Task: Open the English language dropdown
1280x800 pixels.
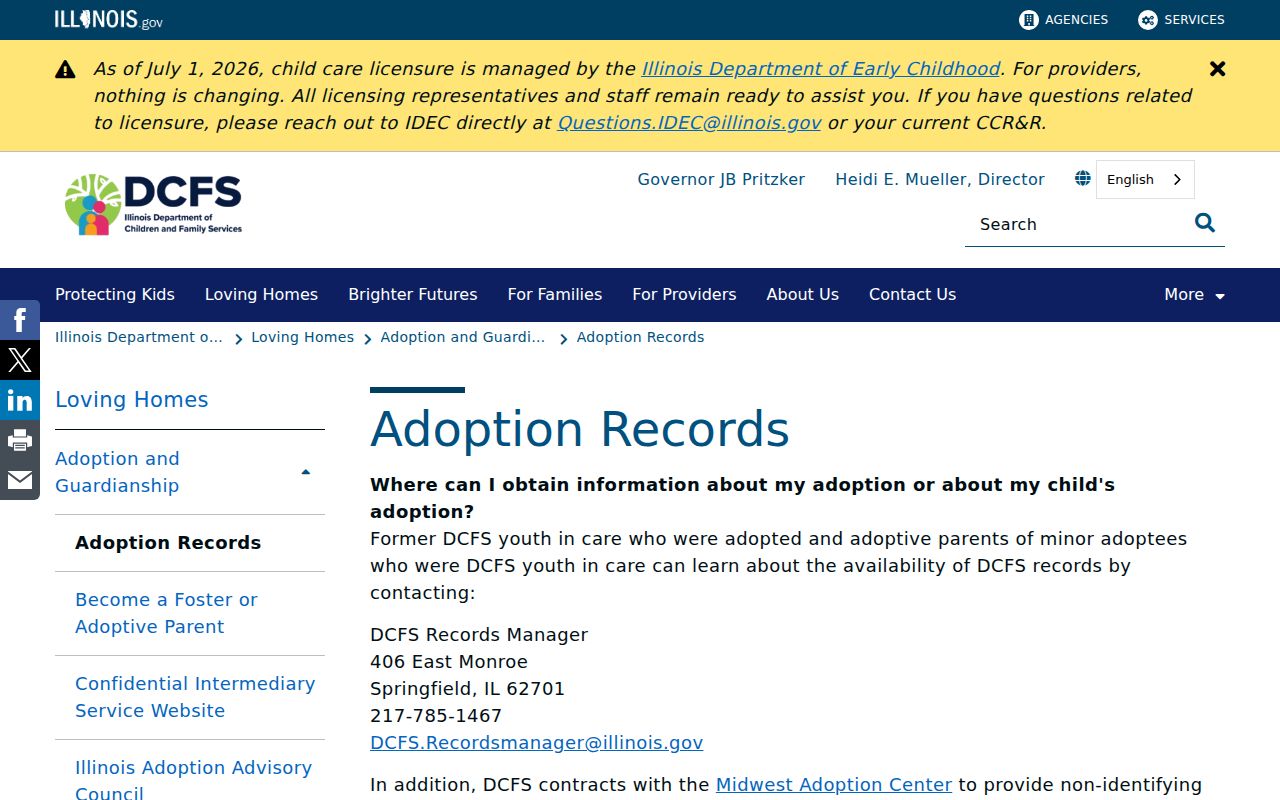Action: (x=1145, y=180)
